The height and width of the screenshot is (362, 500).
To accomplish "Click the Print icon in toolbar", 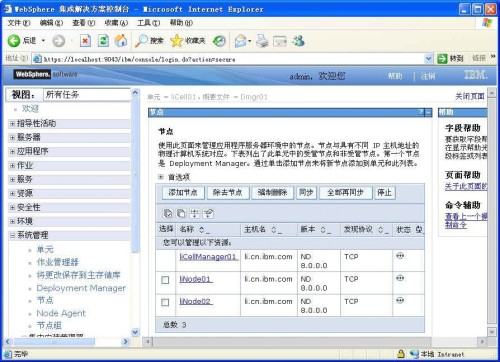I will (262, 41).
